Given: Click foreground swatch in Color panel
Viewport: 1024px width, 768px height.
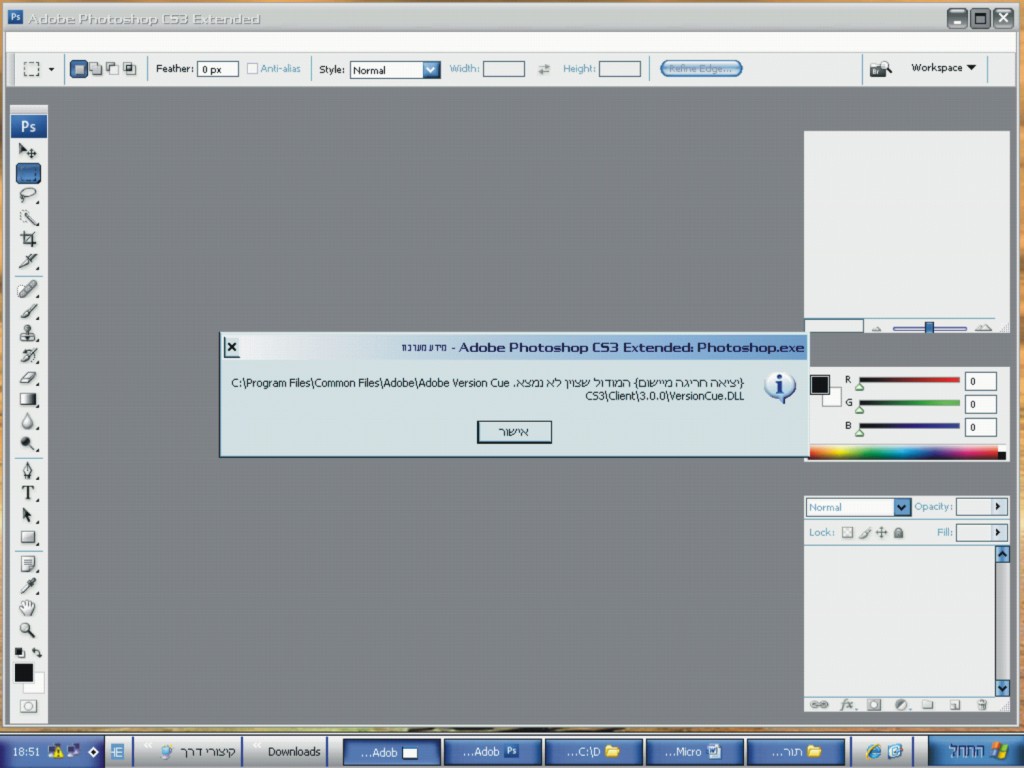Looking at the screenshot, I should 820,384.
